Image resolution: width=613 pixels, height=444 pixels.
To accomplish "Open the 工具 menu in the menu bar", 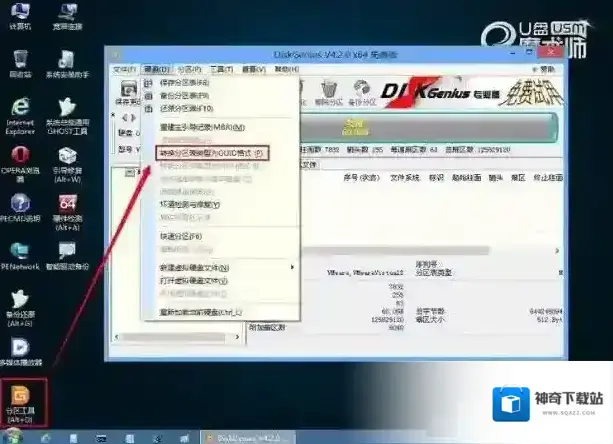I will coord(222,69).
